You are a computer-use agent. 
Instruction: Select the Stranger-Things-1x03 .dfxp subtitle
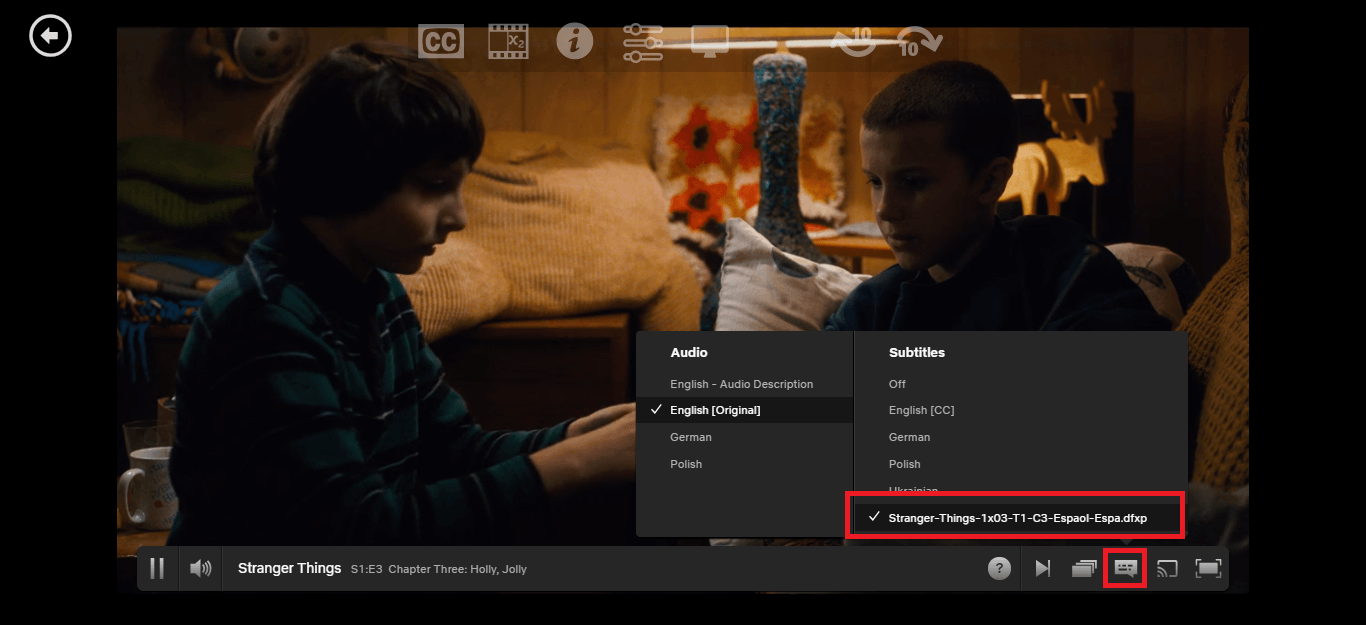pyautogui.click(x=1016, y=517)
